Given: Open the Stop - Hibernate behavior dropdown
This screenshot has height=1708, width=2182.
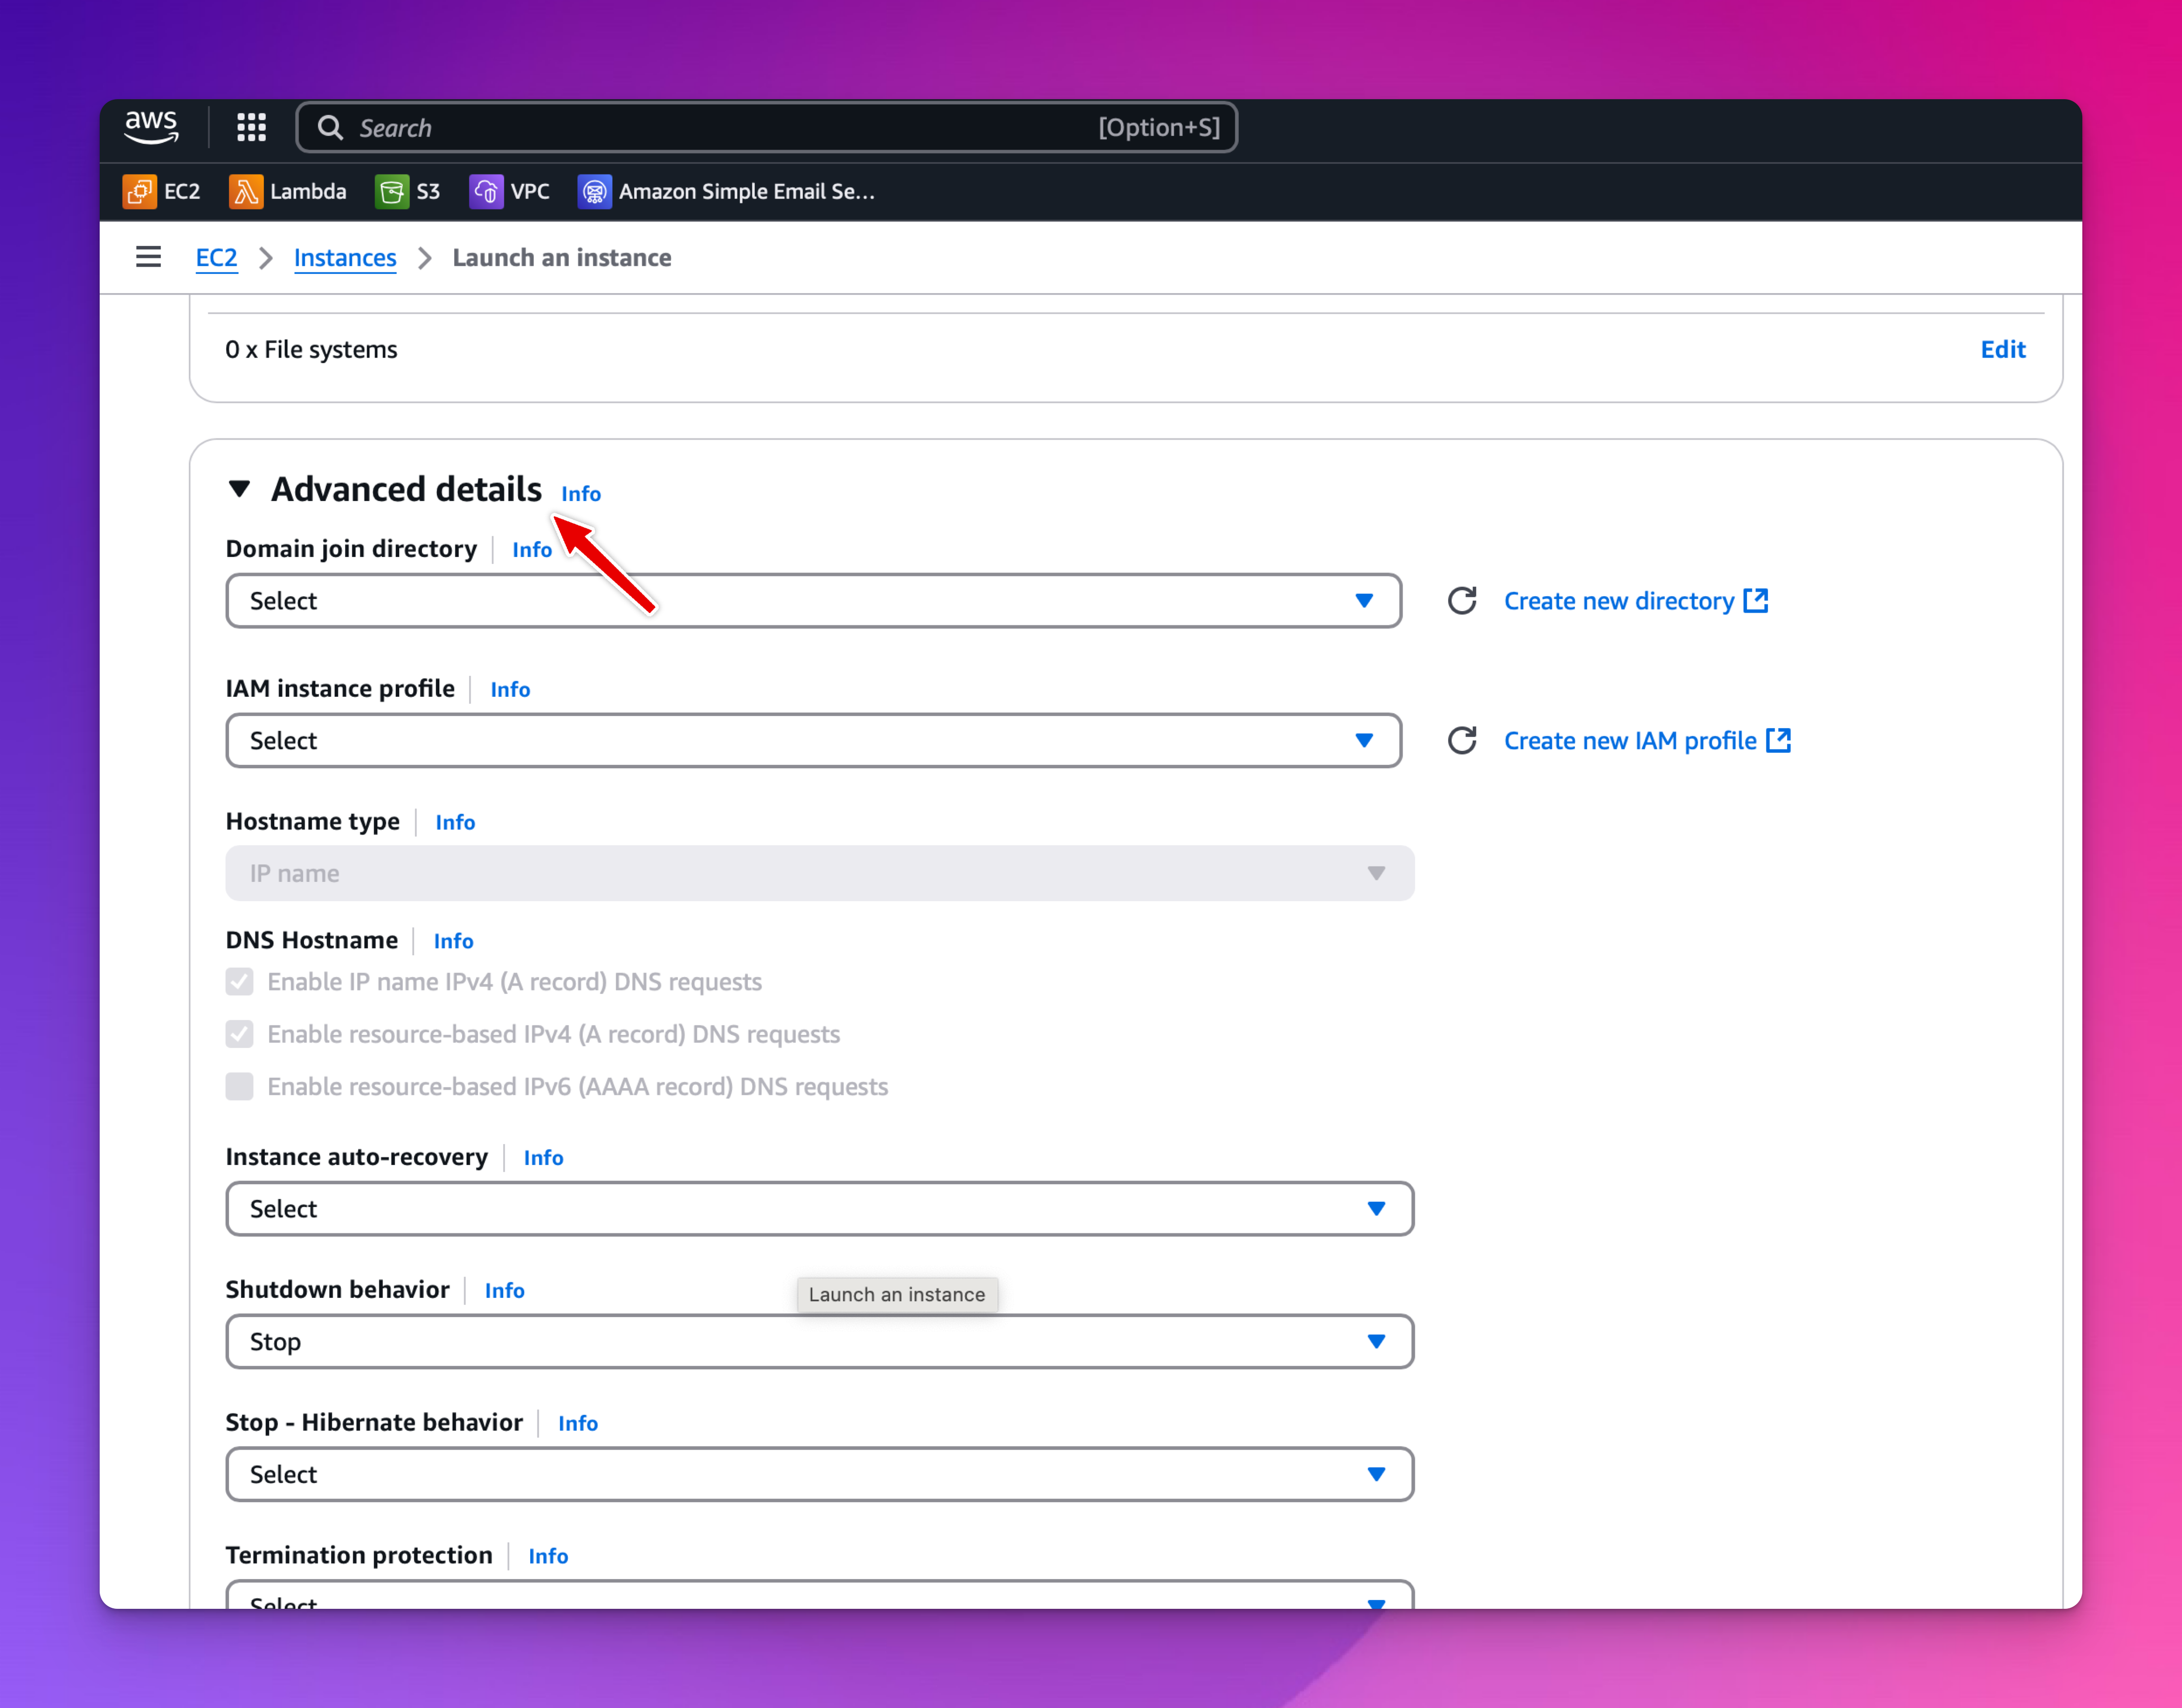Looking at the screenshot, I should click(819, 1474).
